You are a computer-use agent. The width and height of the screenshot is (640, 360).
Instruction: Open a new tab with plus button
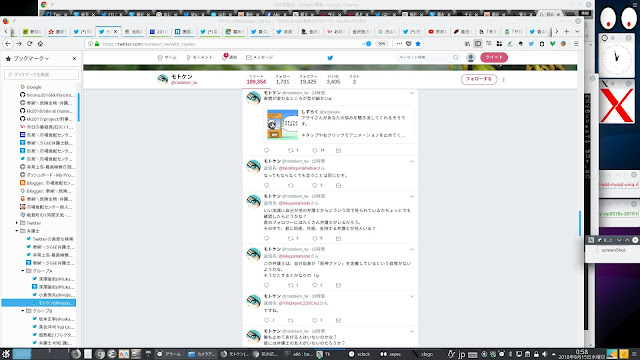(567, 31)
